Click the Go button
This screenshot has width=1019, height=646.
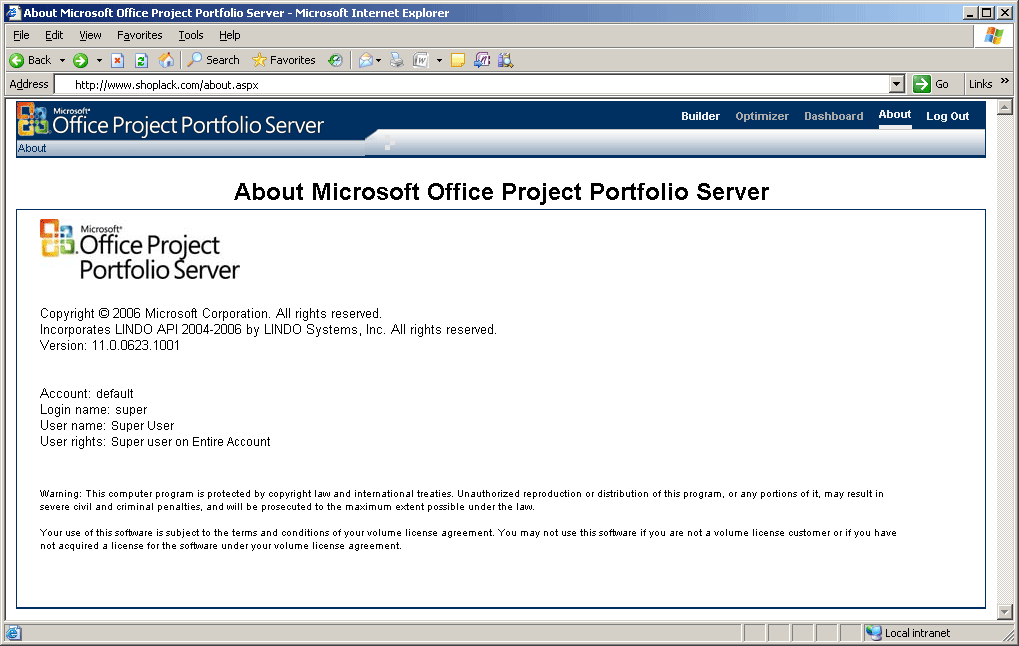click(931, 84)
